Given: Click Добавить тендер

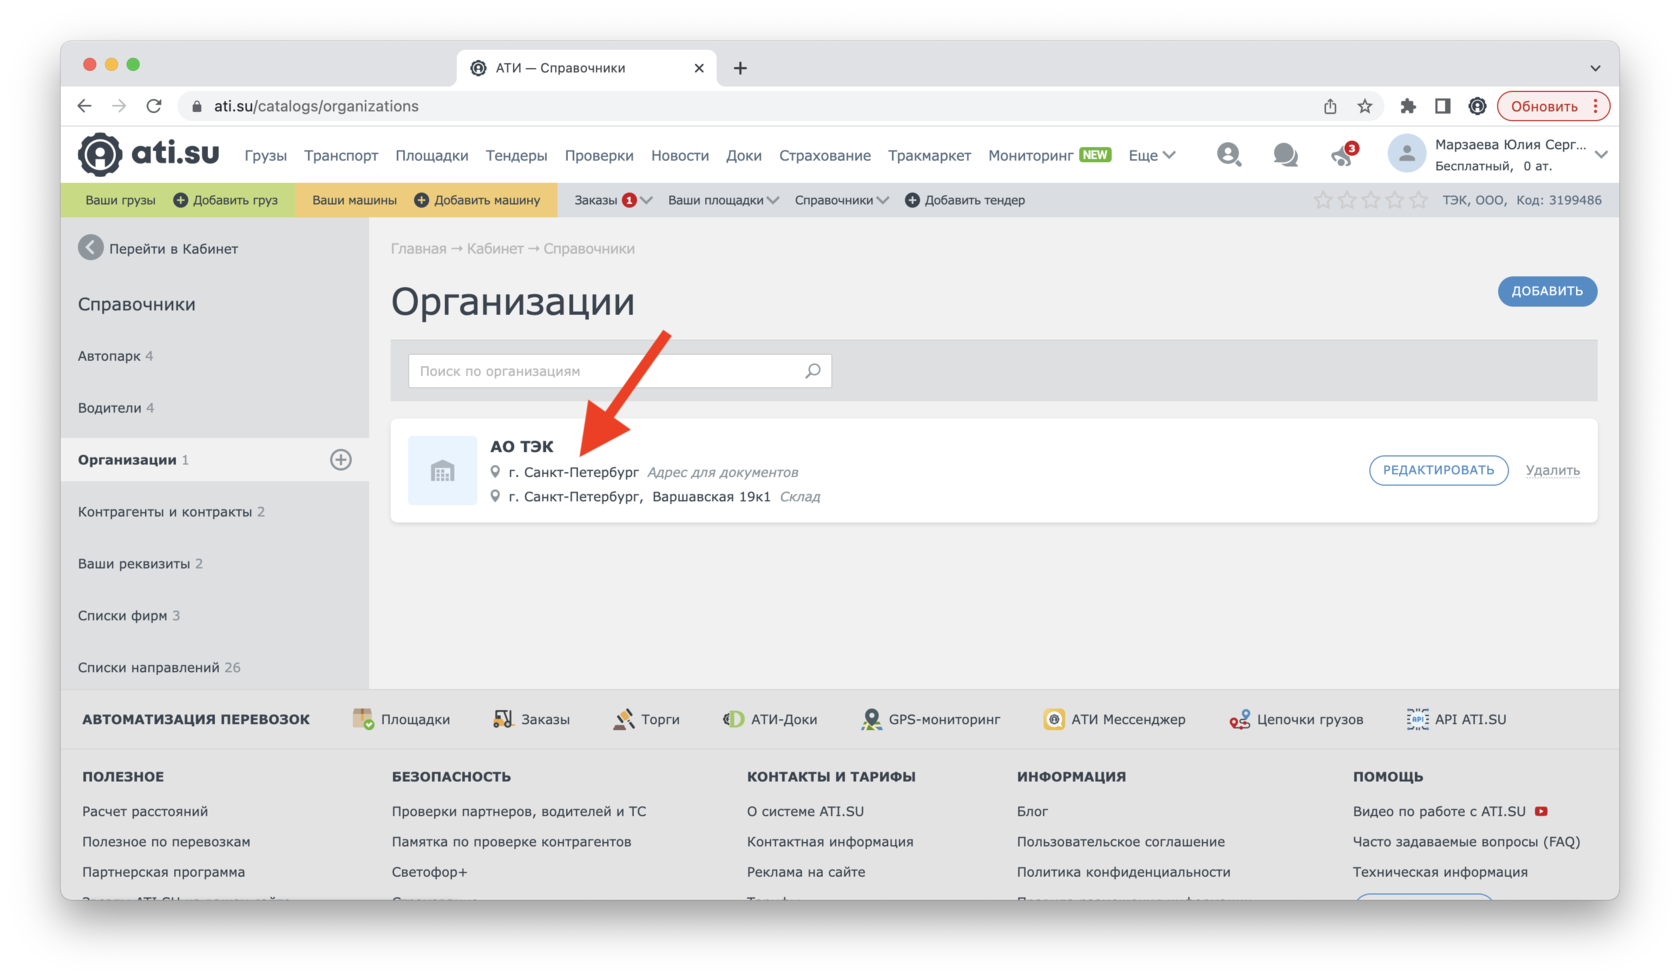Looking at the screenshot, I should coord(965,200).
